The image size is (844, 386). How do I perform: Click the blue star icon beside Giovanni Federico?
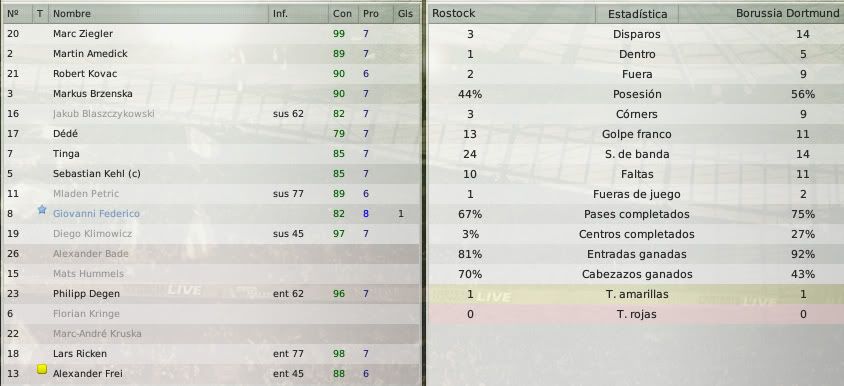click(x=42, y=210)
